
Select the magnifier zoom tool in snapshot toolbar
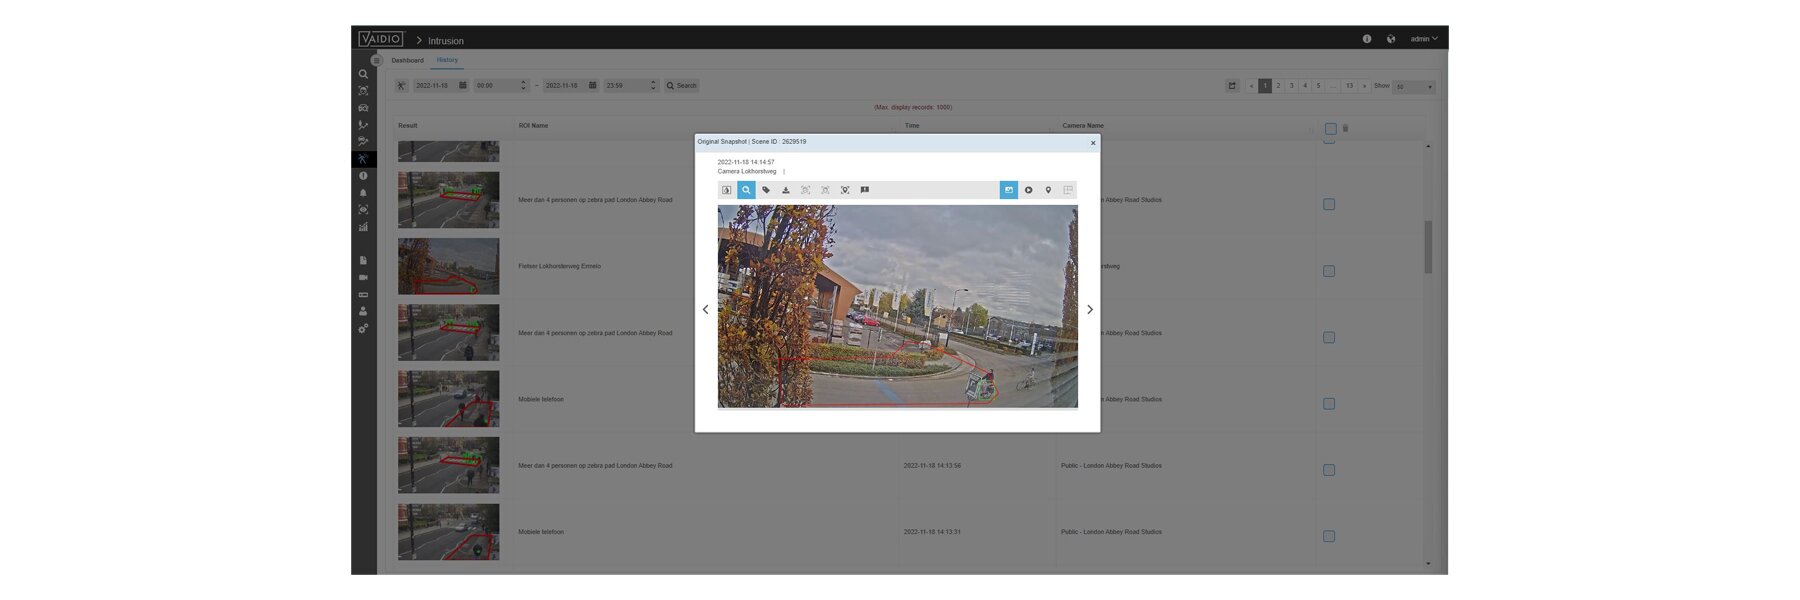(x=746, y=190)
